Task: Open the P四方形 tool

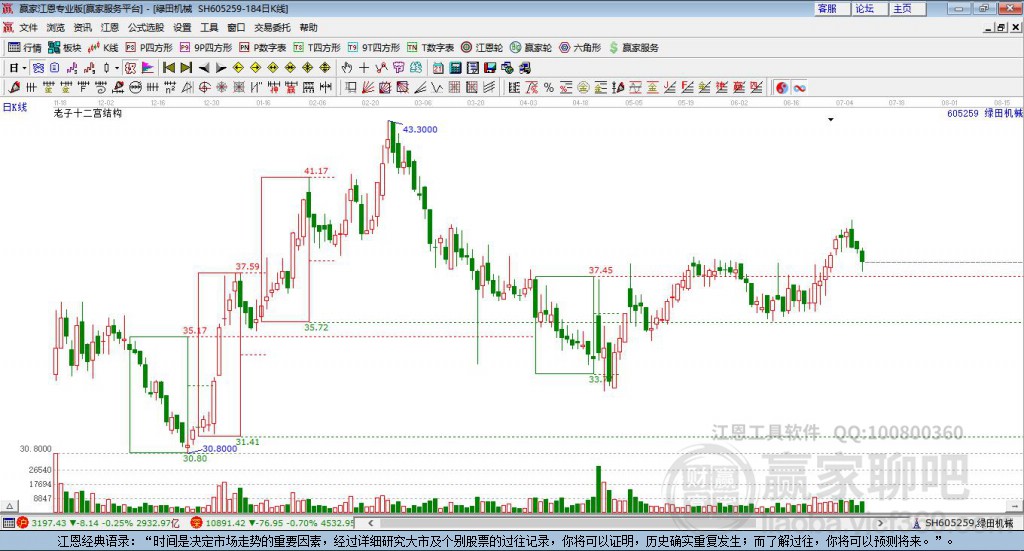Action: coord(149,48)
